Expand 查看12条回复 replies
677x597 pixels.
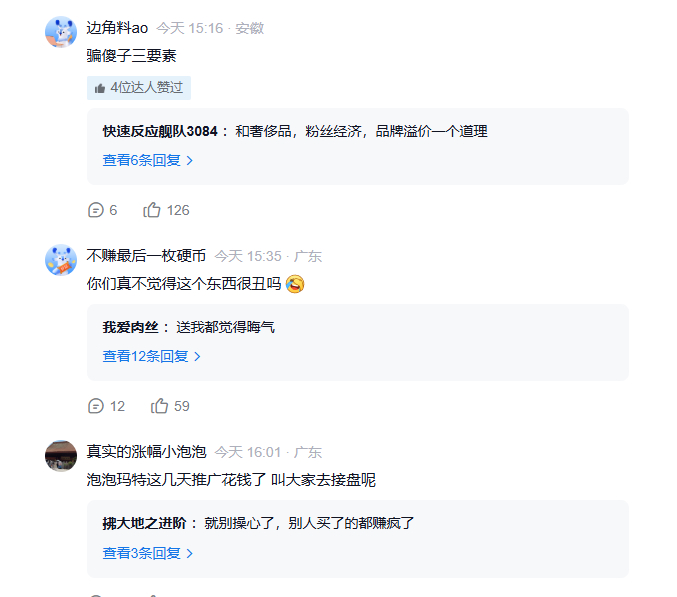tap(151, 356)
